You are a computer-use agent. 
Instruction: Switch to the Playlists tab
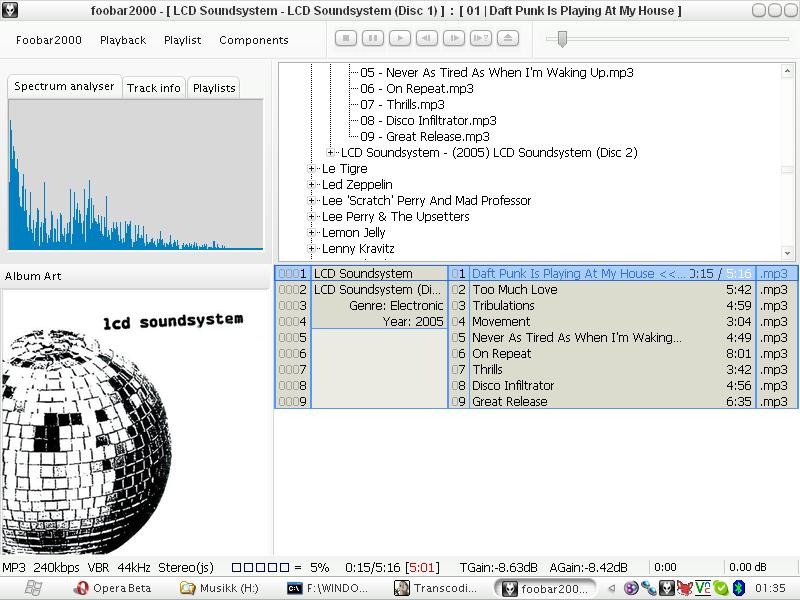click(x=214, y=88)
